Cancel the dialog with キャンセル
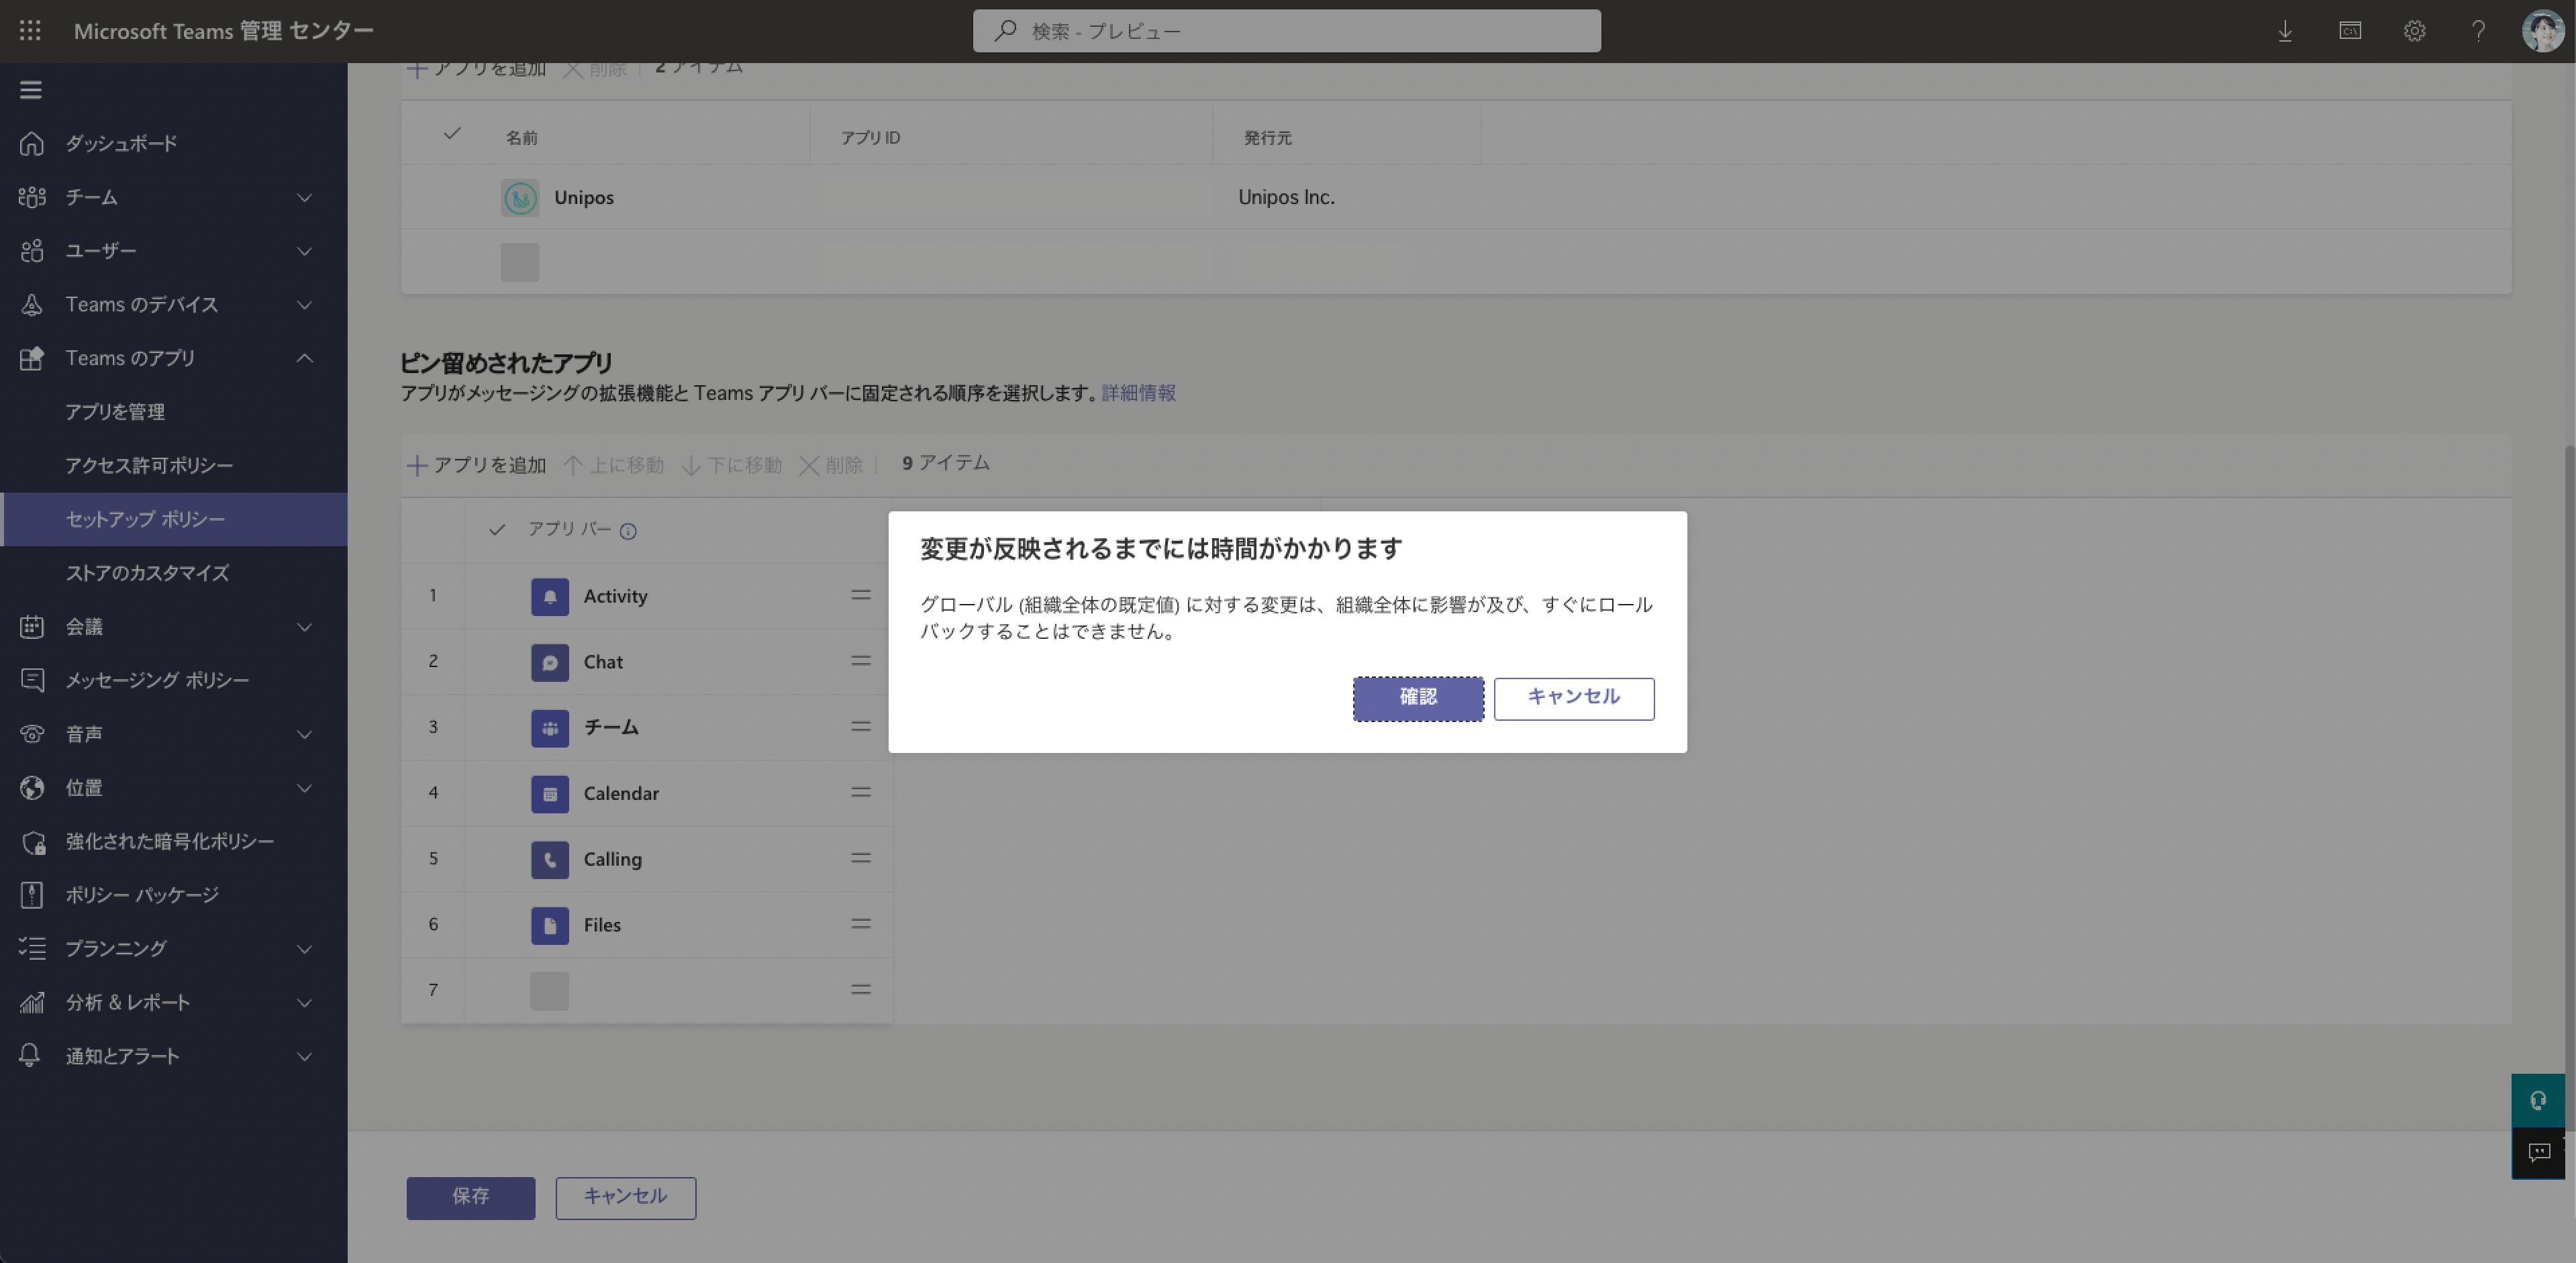Image resolution: width=2576 pixels, height=1263 pixels. pyautogui.click(x=1574, y=698)
